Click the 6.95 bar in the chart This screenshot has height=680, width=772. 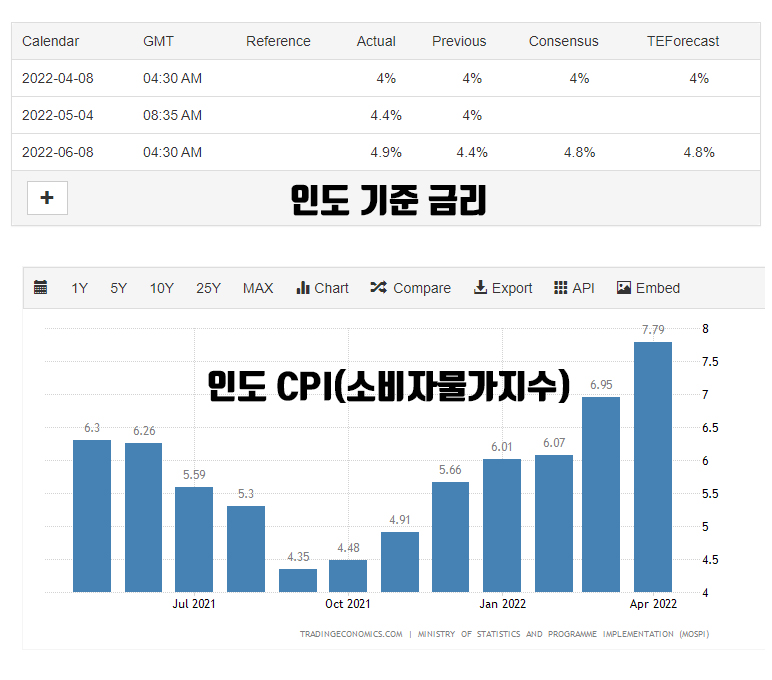click(601, 494)
